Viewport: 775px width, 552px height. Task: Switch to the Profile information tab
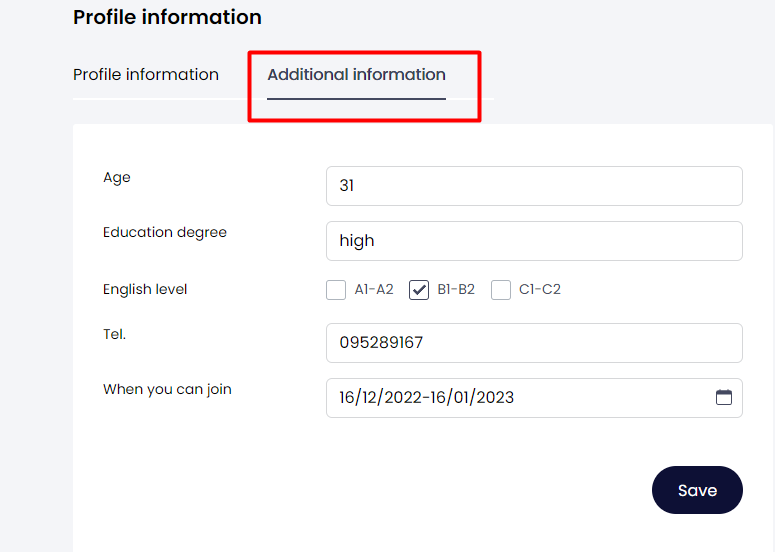[x=146, y=75]
